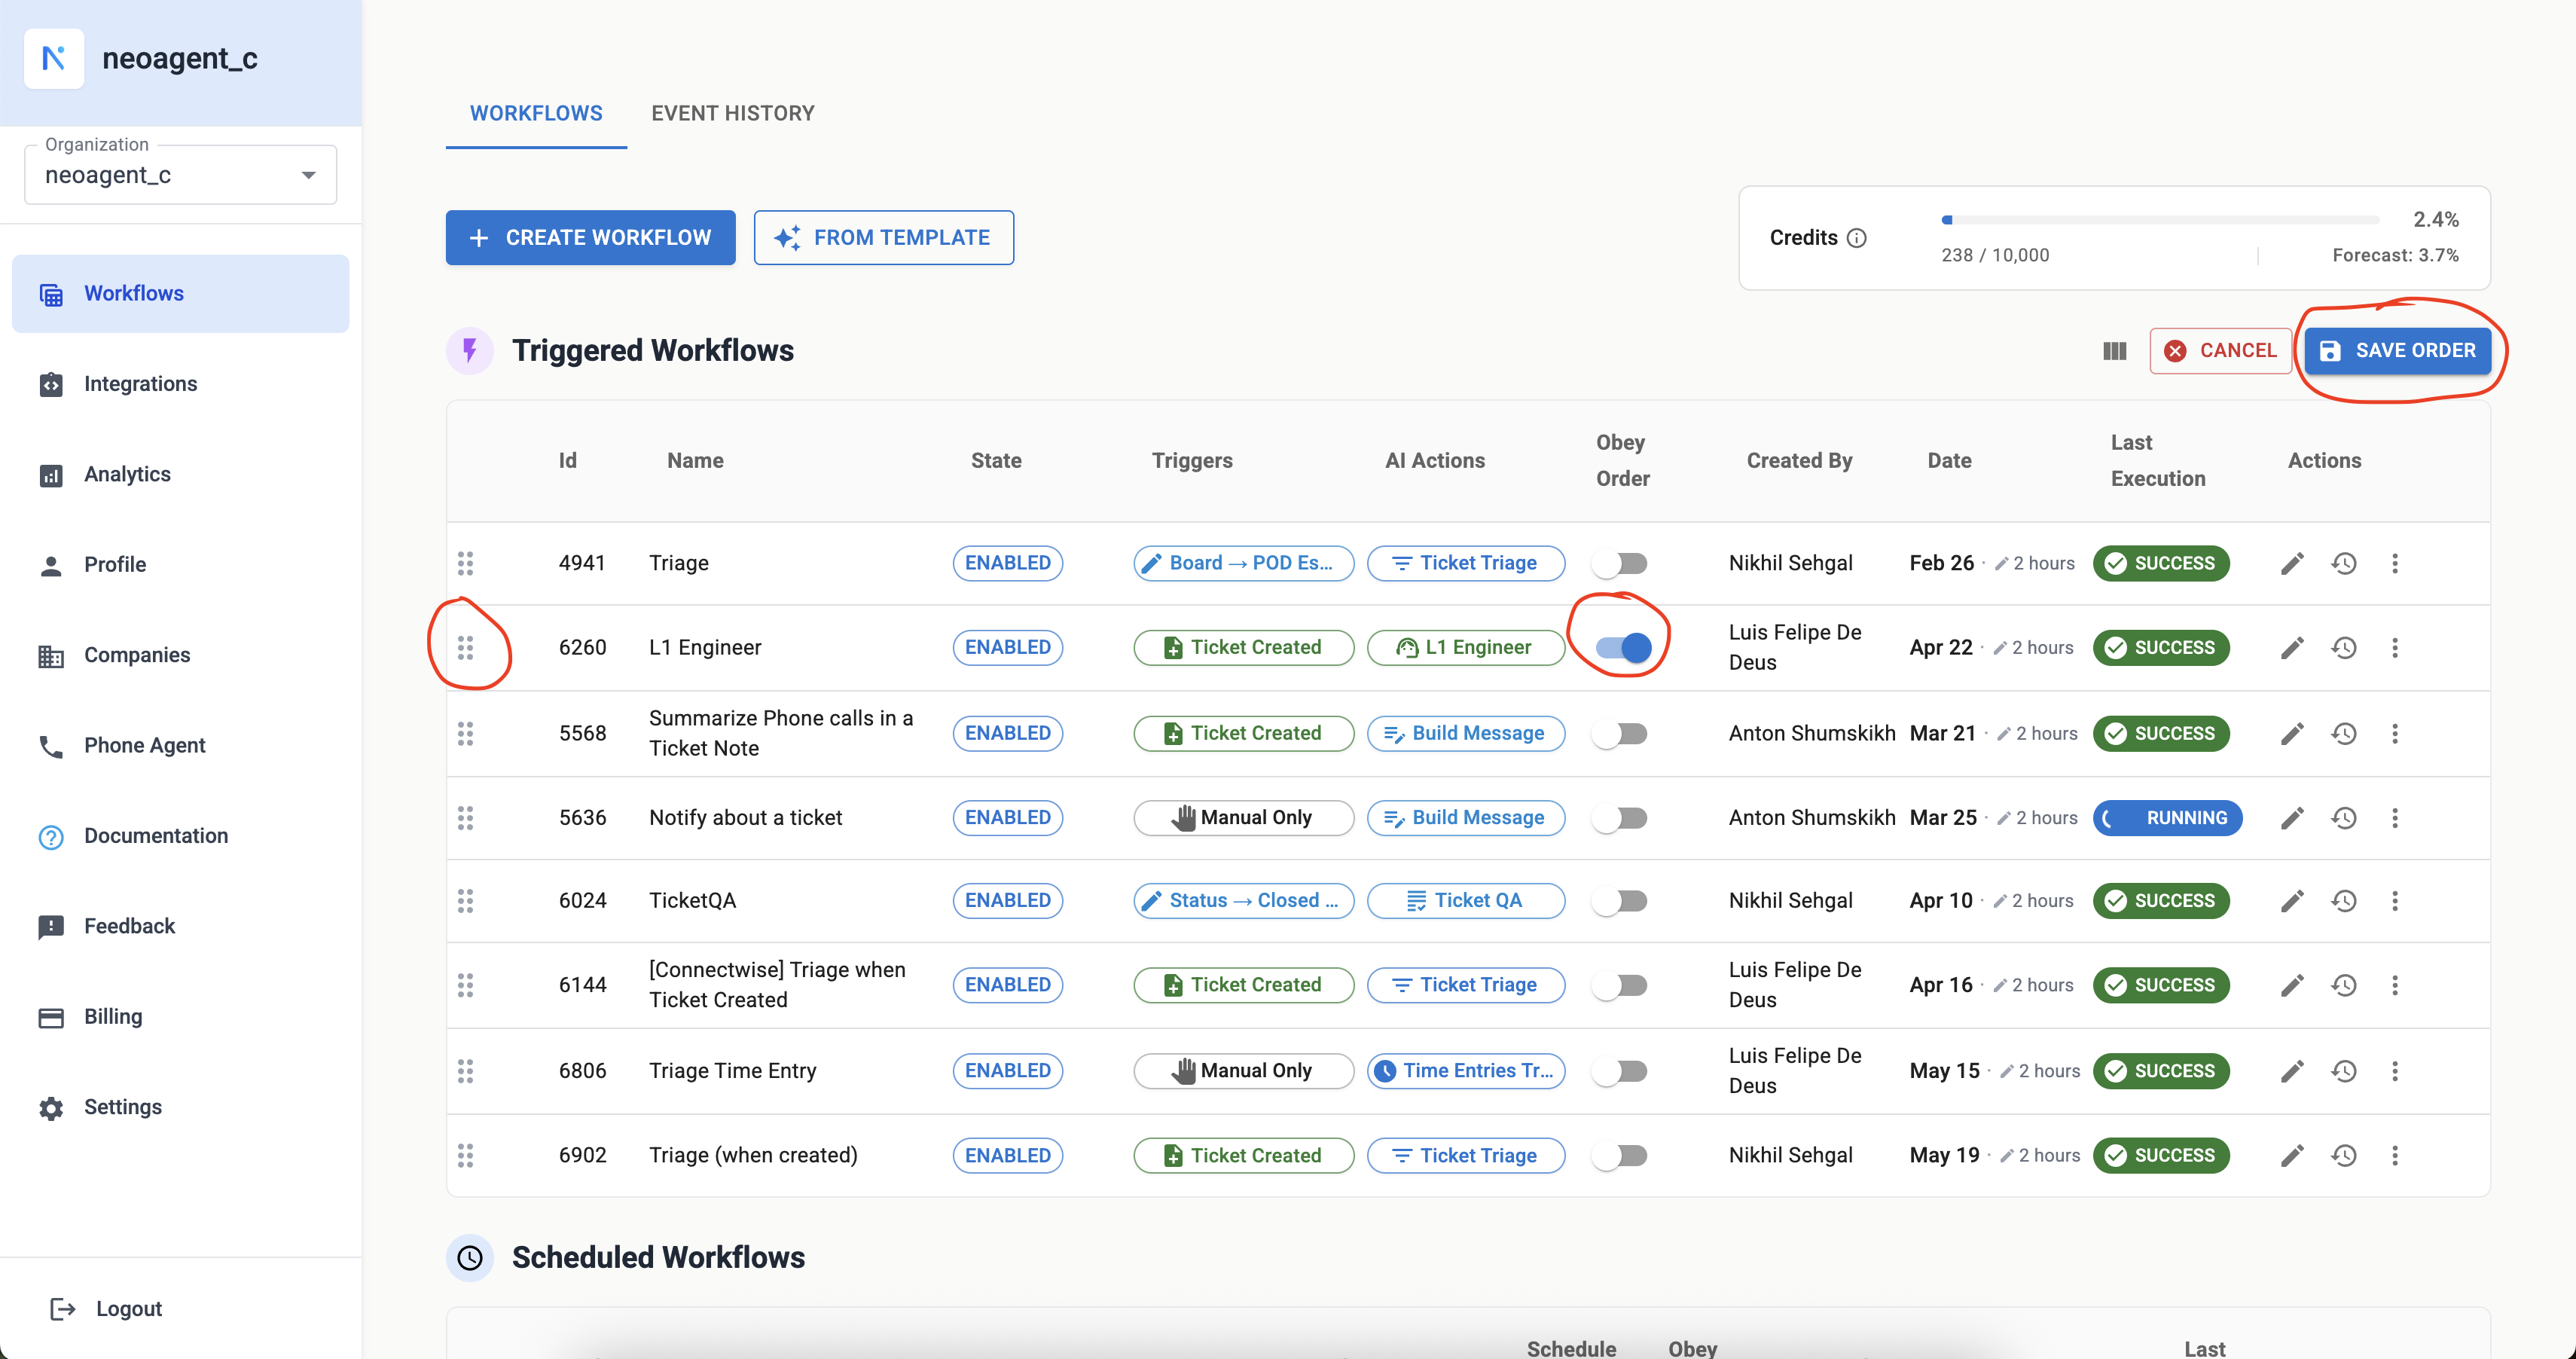Screen dimensions: 2576x1359
Task: Click the Credits info icon
Action: pyautogui.click(x=1856, y=238)
